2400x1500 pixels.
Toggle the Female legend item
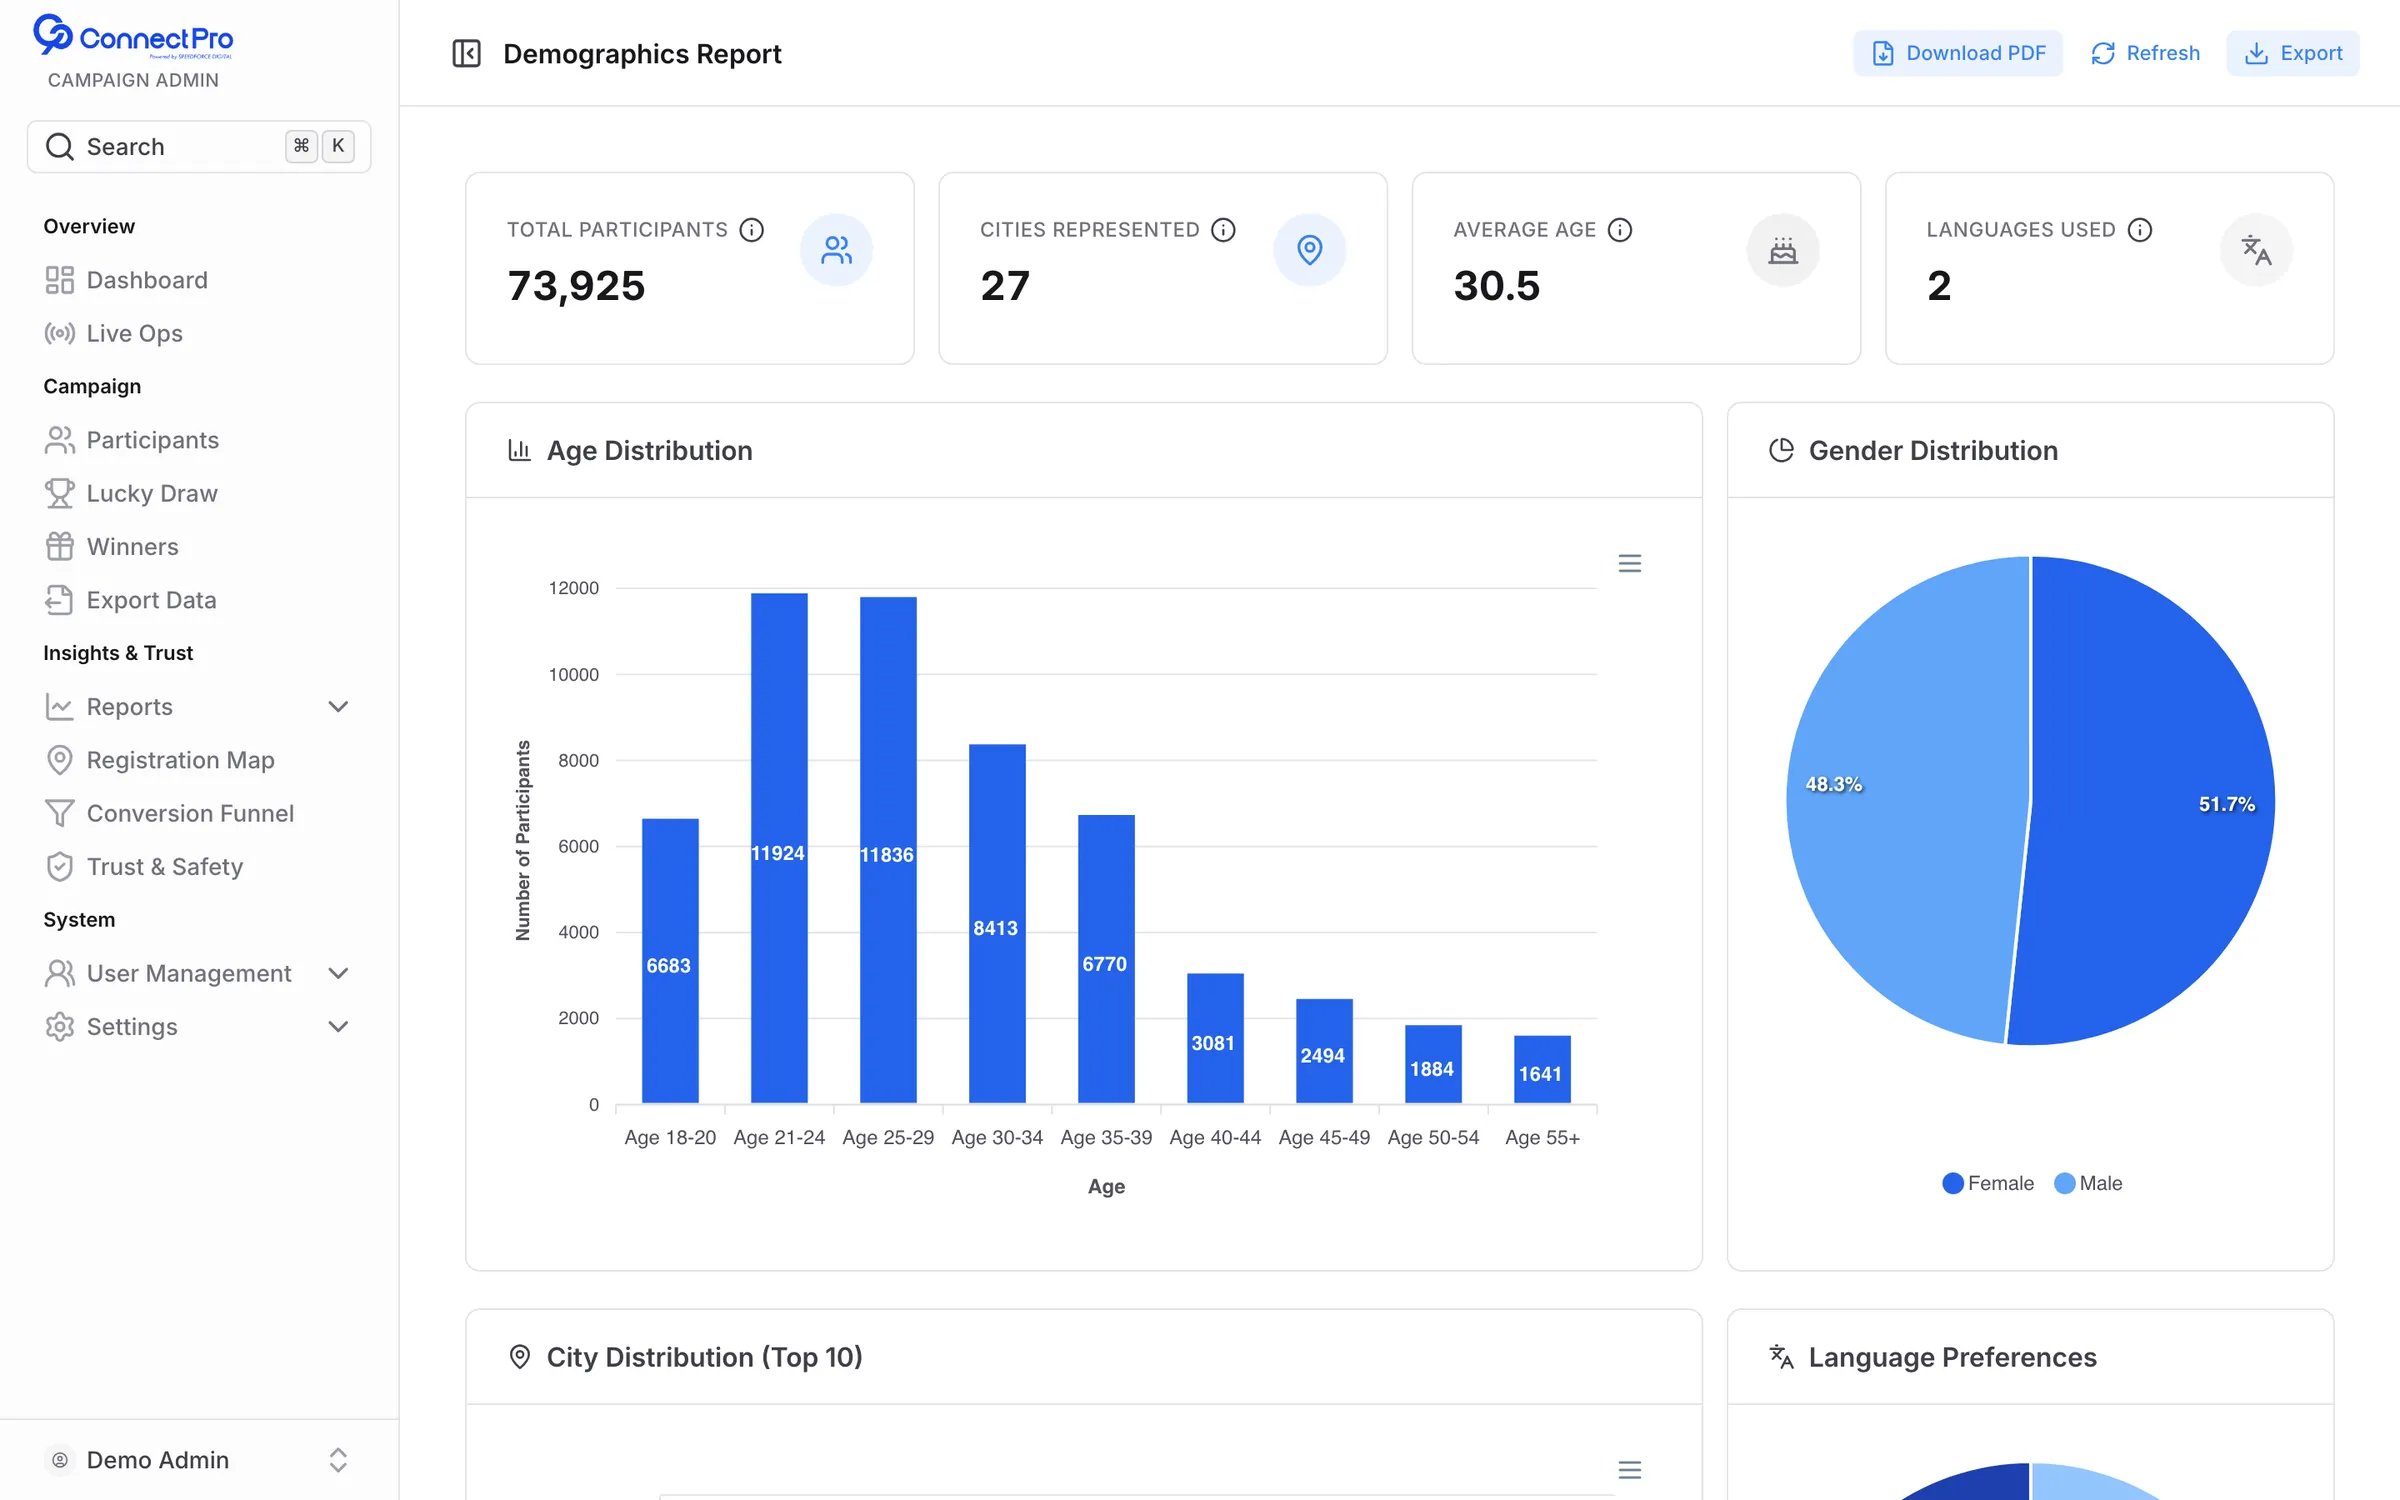(x=1988, y=1183)
